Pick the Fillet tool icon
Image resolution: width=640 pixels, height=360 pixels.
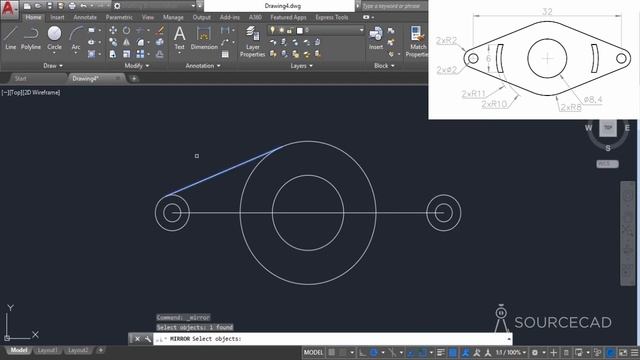click(x=140, y=42)
